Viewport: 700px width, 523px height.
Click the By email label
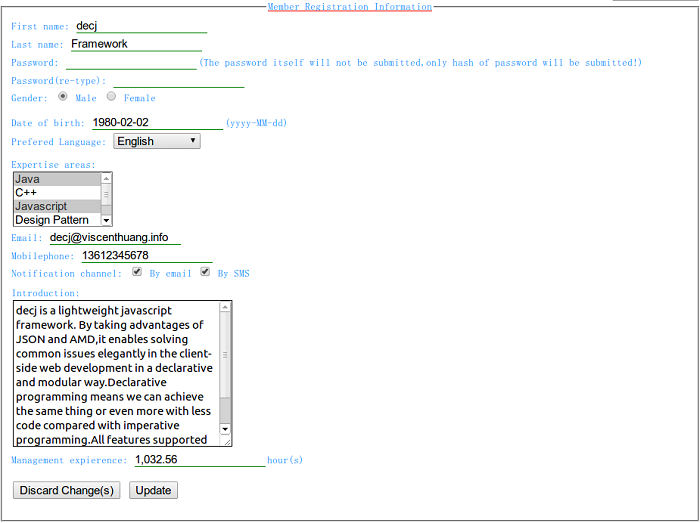coord(170,274)
